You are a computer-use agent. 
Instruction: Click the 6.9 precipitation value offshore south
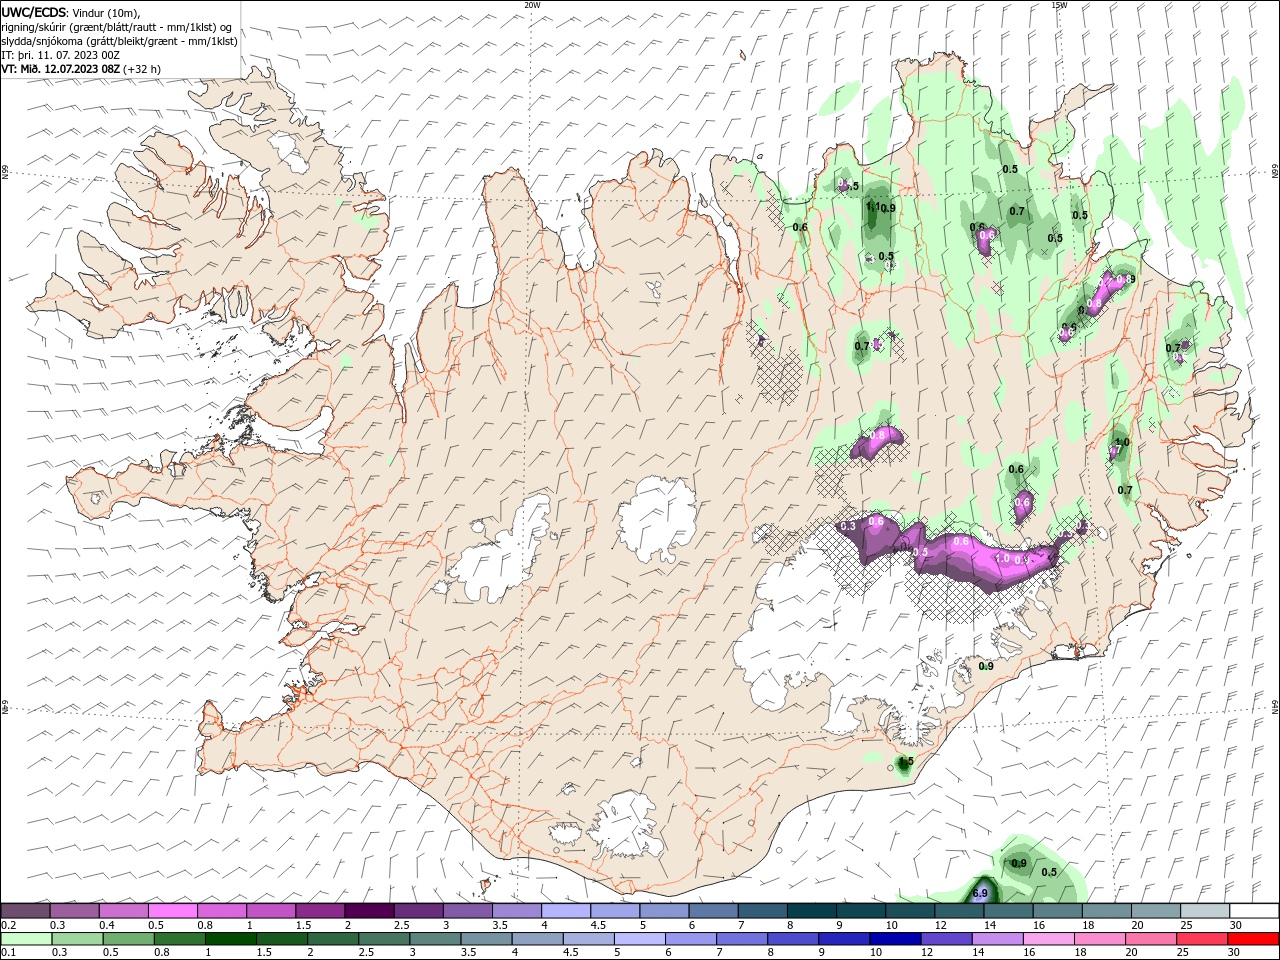(x=980, y=893)
